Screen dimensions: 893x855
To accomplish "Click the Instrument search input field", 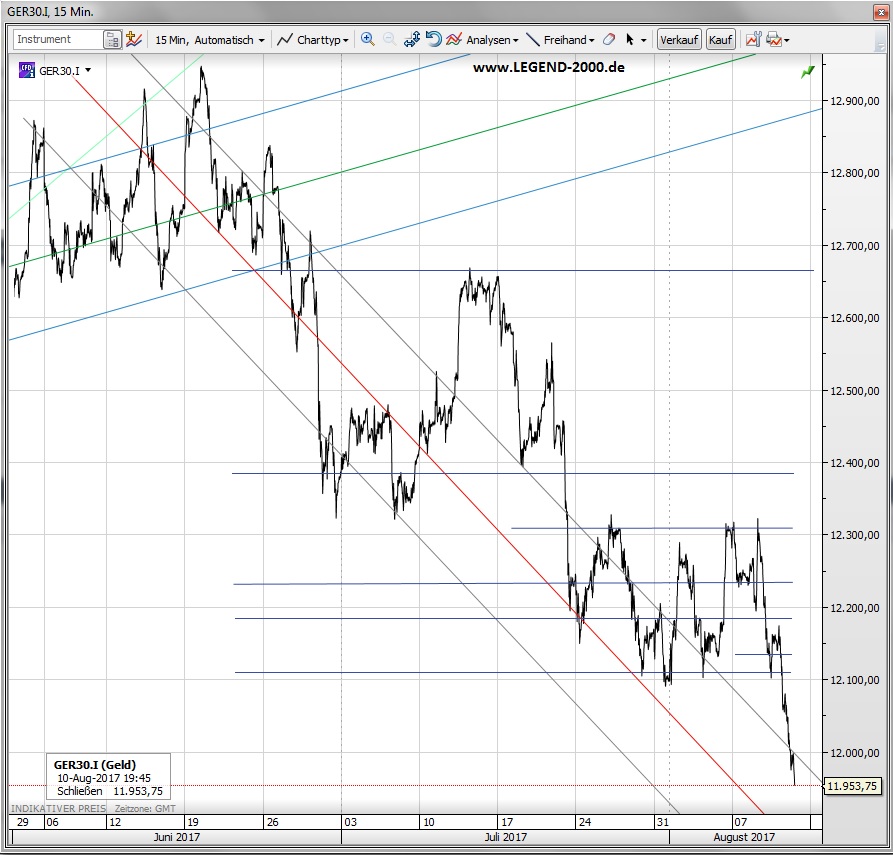I will point(58,39).
